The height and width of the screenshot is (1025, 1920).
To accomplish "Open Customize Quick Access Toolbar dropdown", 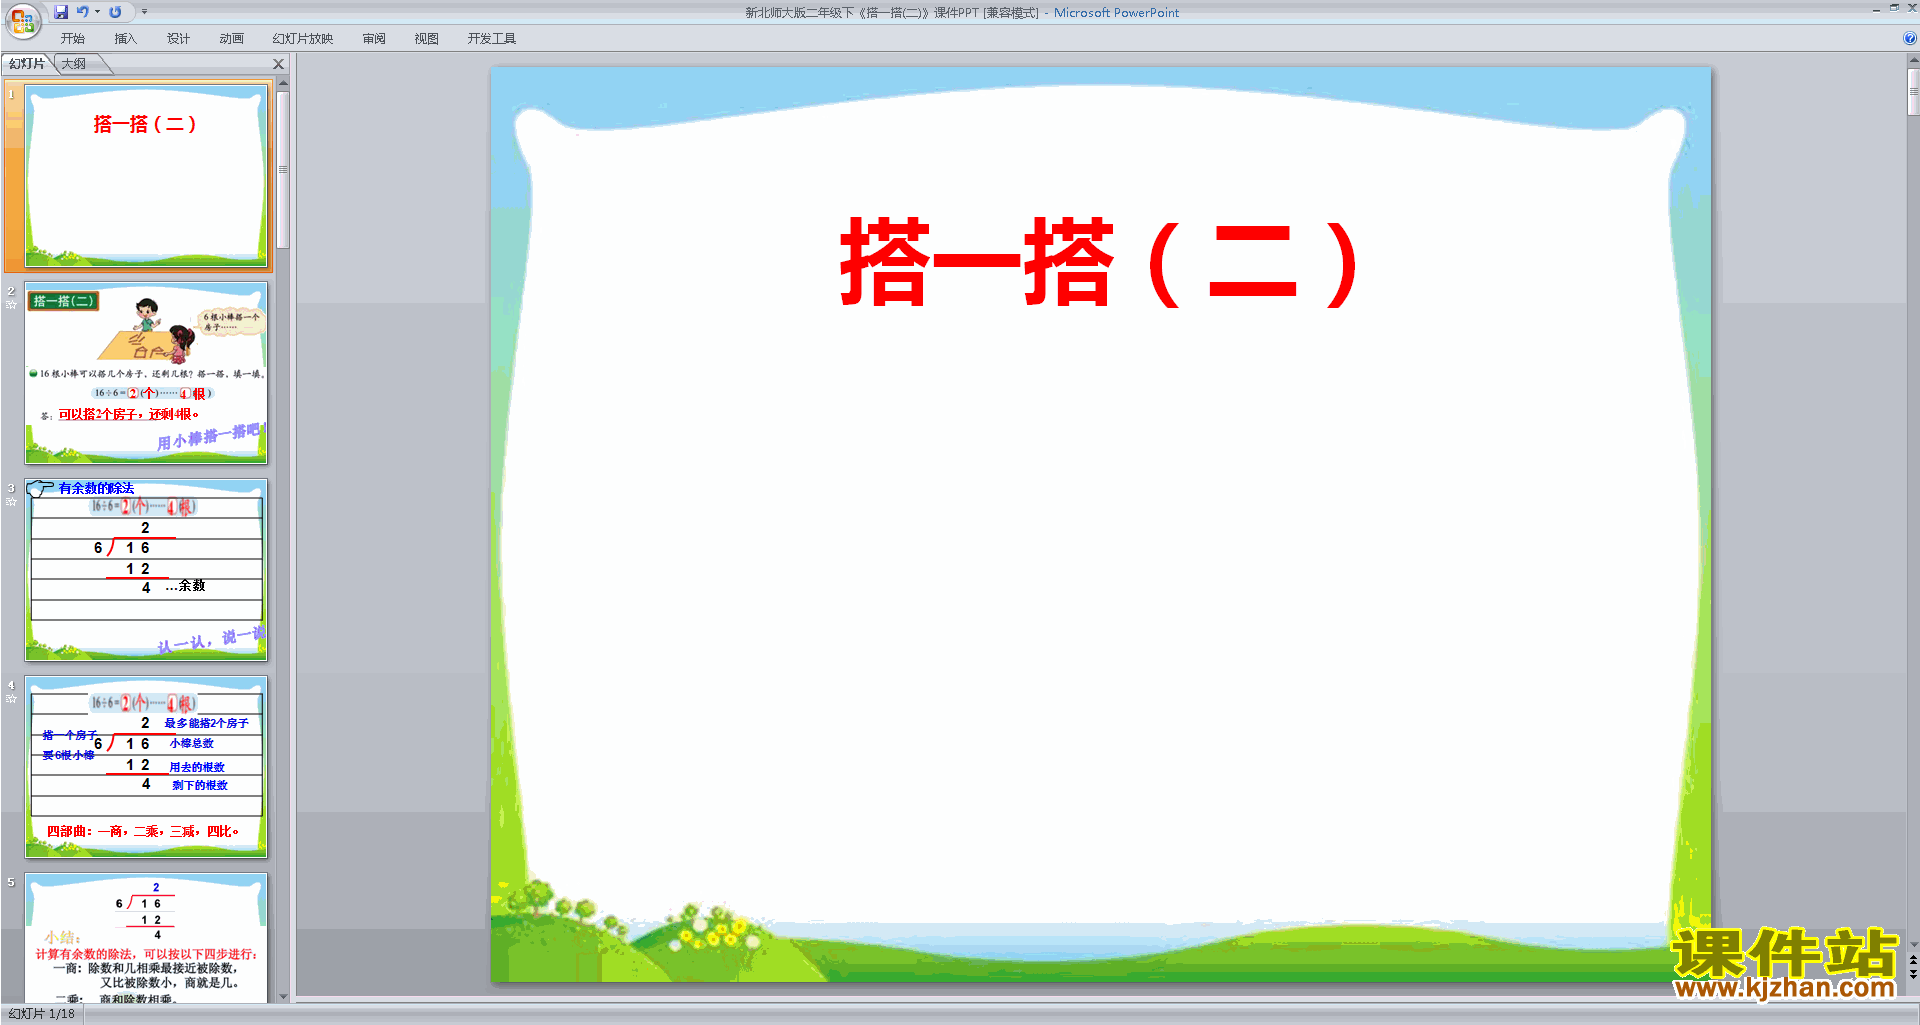I will (144, 12).
